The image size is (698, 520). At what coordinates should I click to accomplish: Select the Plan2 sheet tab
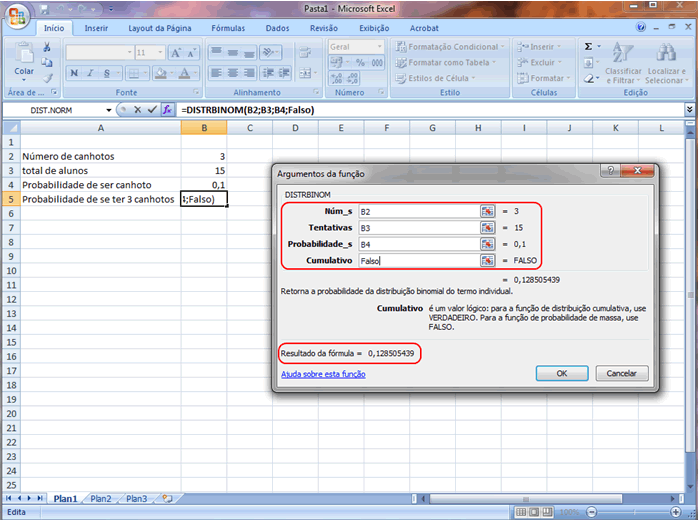pos(101,498)
